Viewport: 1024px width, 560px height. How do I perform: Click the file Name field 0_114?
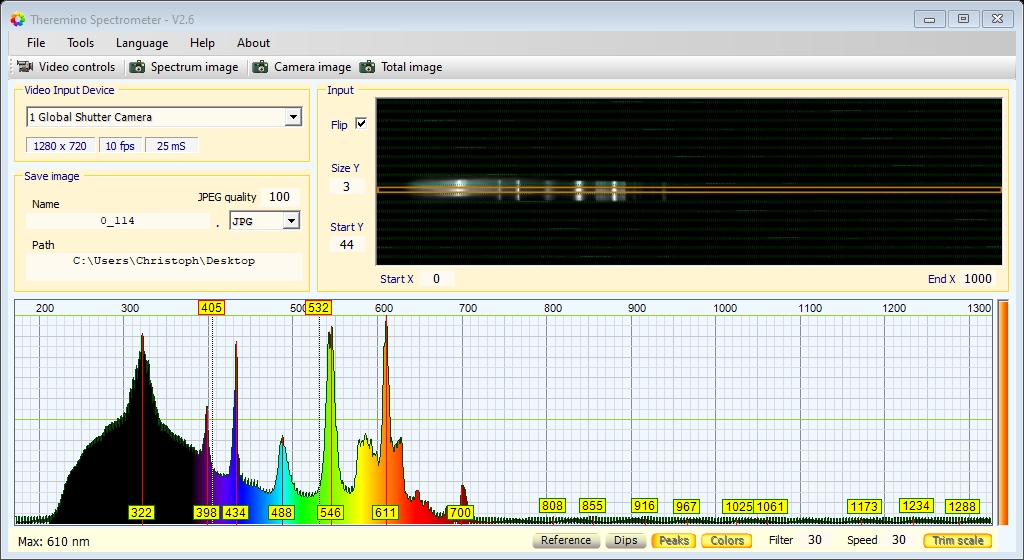click(x=118, y=221)
